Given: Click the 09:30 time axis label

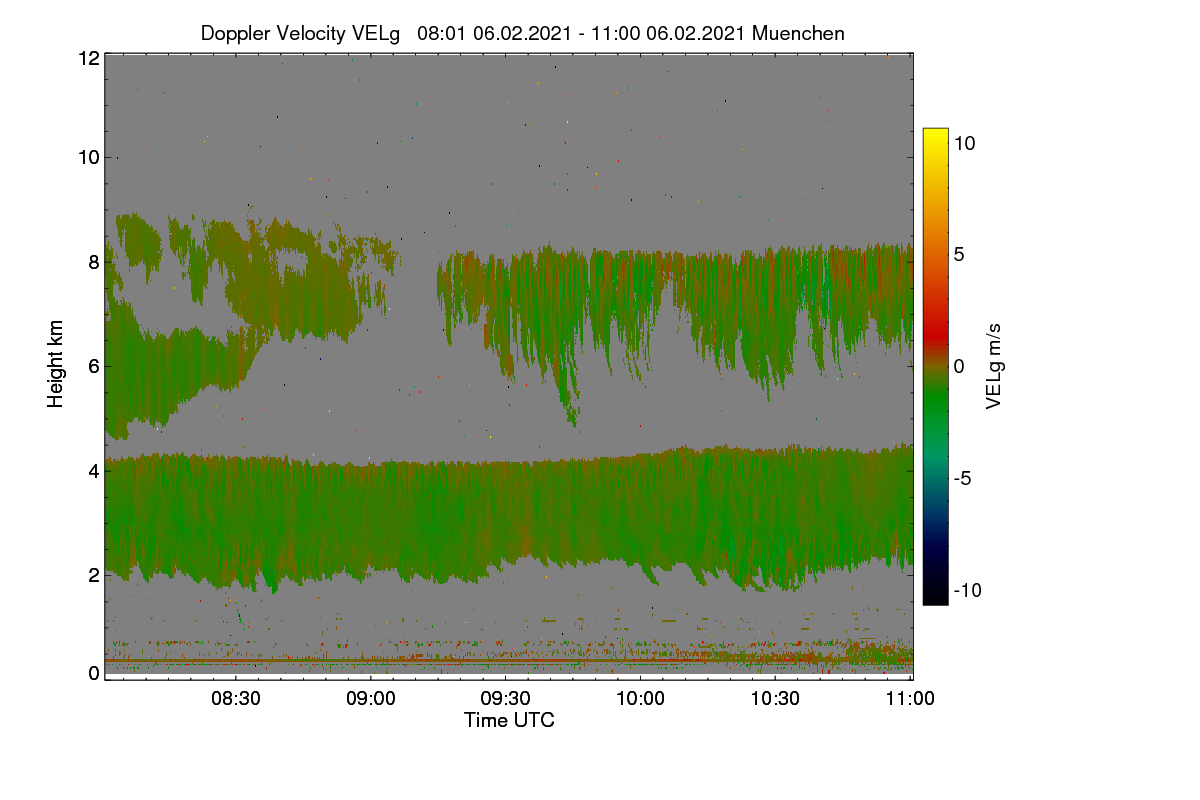Looking at the screenshot, I should click(x=506, y=699).
